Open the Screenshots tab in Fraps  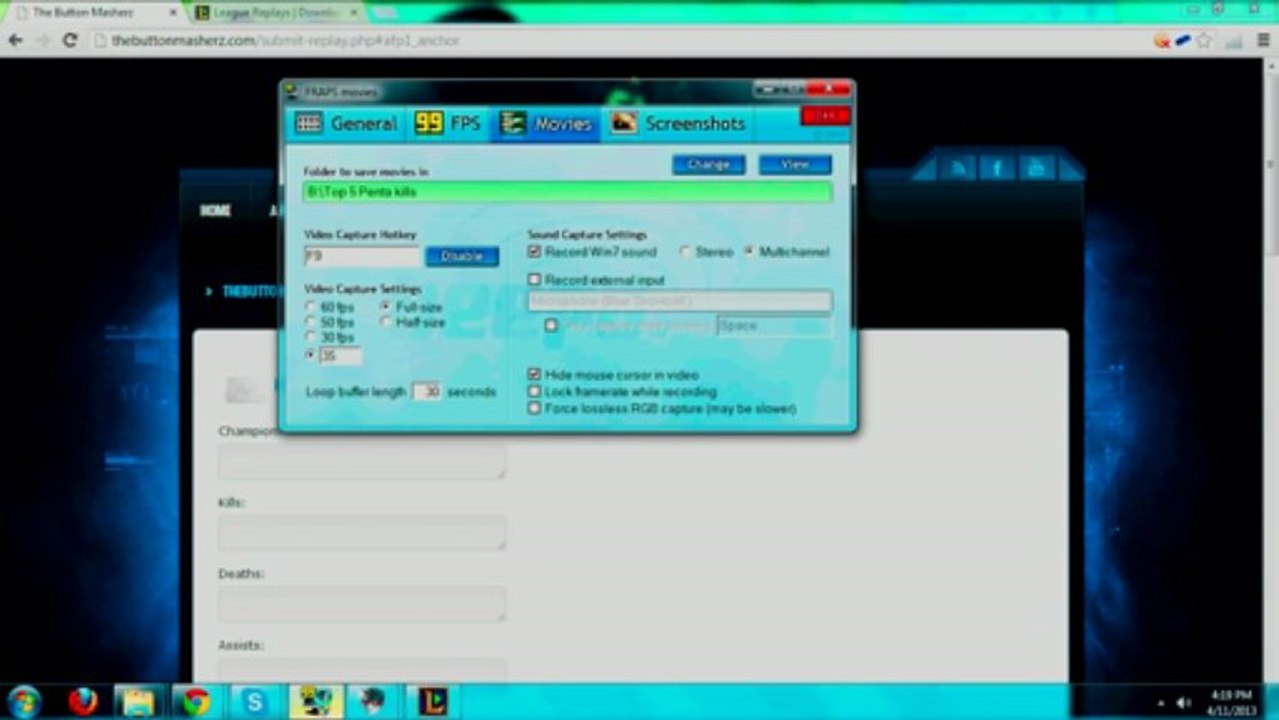click(x=679, y=124)
